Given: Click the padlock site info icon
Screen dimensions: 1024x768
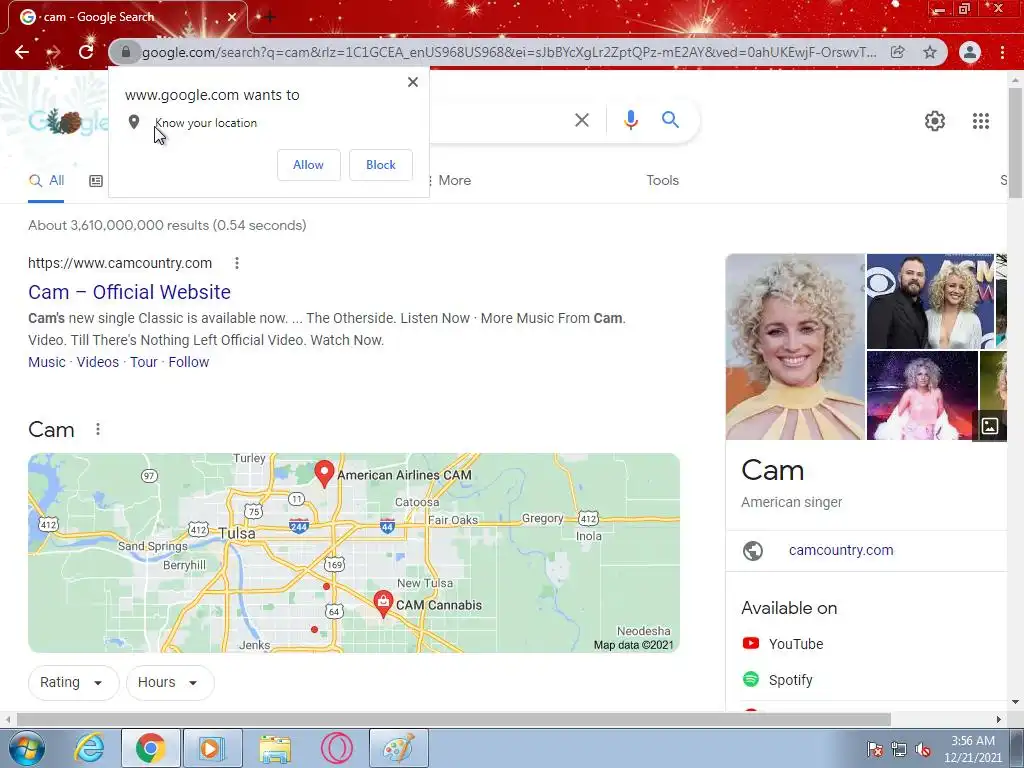Looking at the screenshot, I should click(x=126, y=52).
